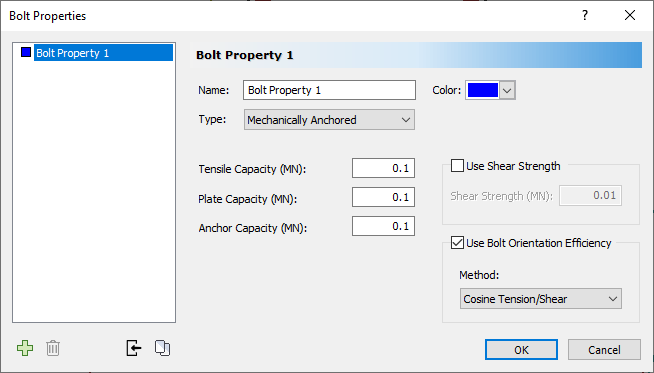Select Bolt Property 1 in the list
654x373 pixels.
pos(103,53)
